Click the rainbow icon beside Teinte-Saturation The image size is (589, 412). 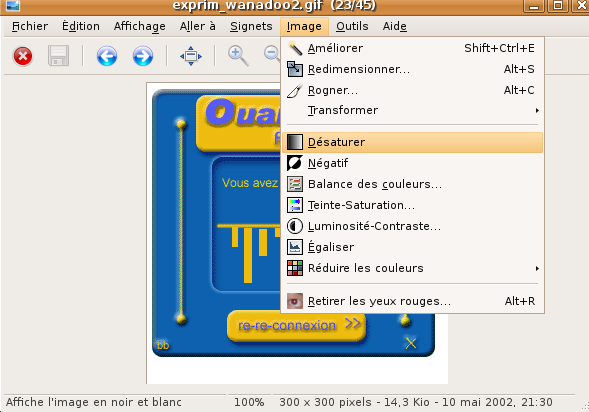pyautogui.click(x=295, y=205)
